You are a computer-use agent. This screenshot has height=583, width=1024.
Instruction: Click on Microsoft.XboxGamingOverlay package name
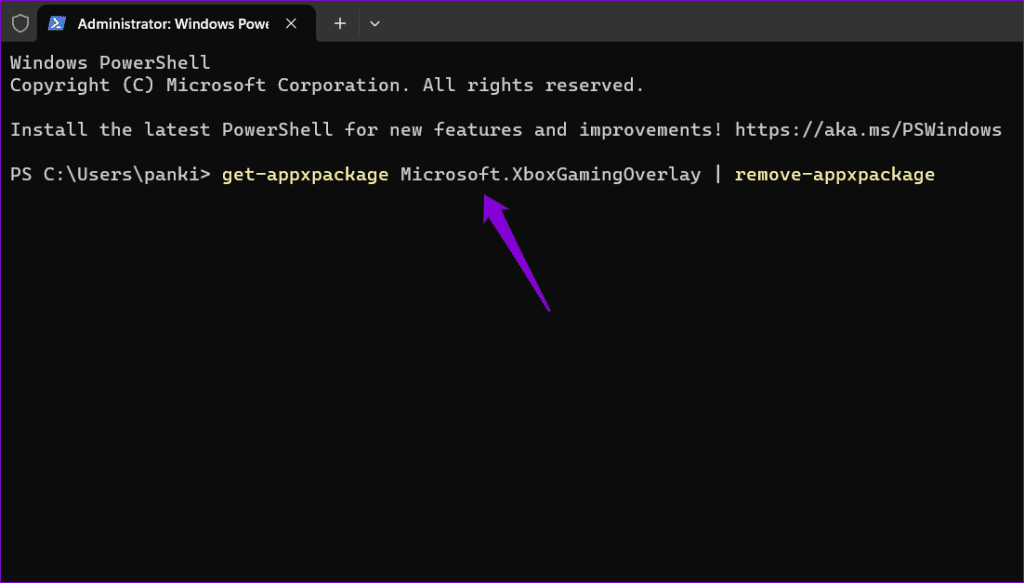[550, 175]
